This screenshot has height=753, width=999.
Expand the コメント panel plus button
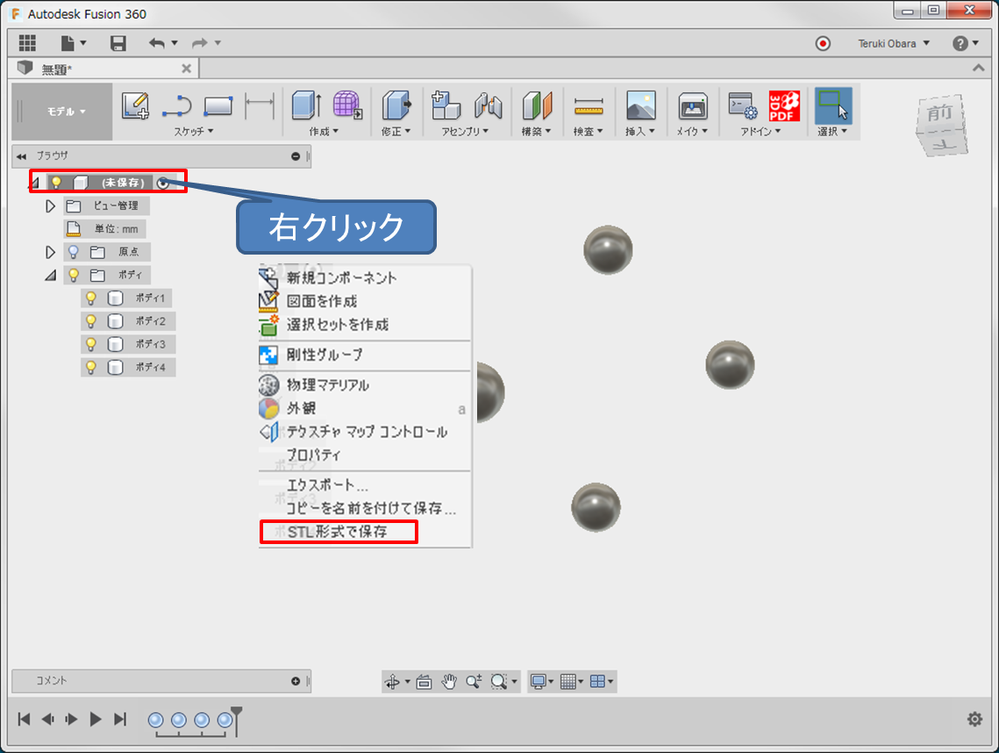(296, 681)
